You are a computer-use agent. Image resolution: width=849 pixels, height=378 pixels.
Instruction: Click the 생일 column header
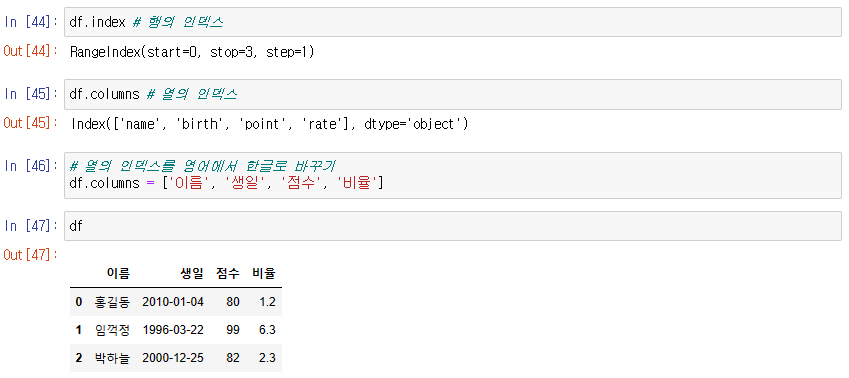[192, 273]
